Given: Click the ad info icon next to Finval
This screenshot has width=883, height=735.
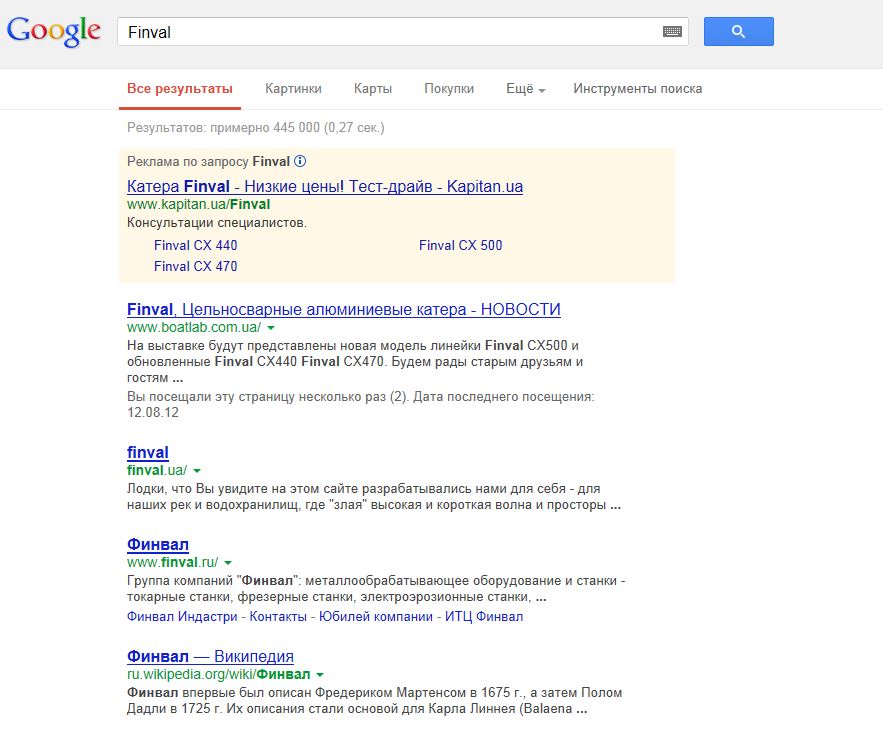Looking at the screenshot, I should 300,161.
